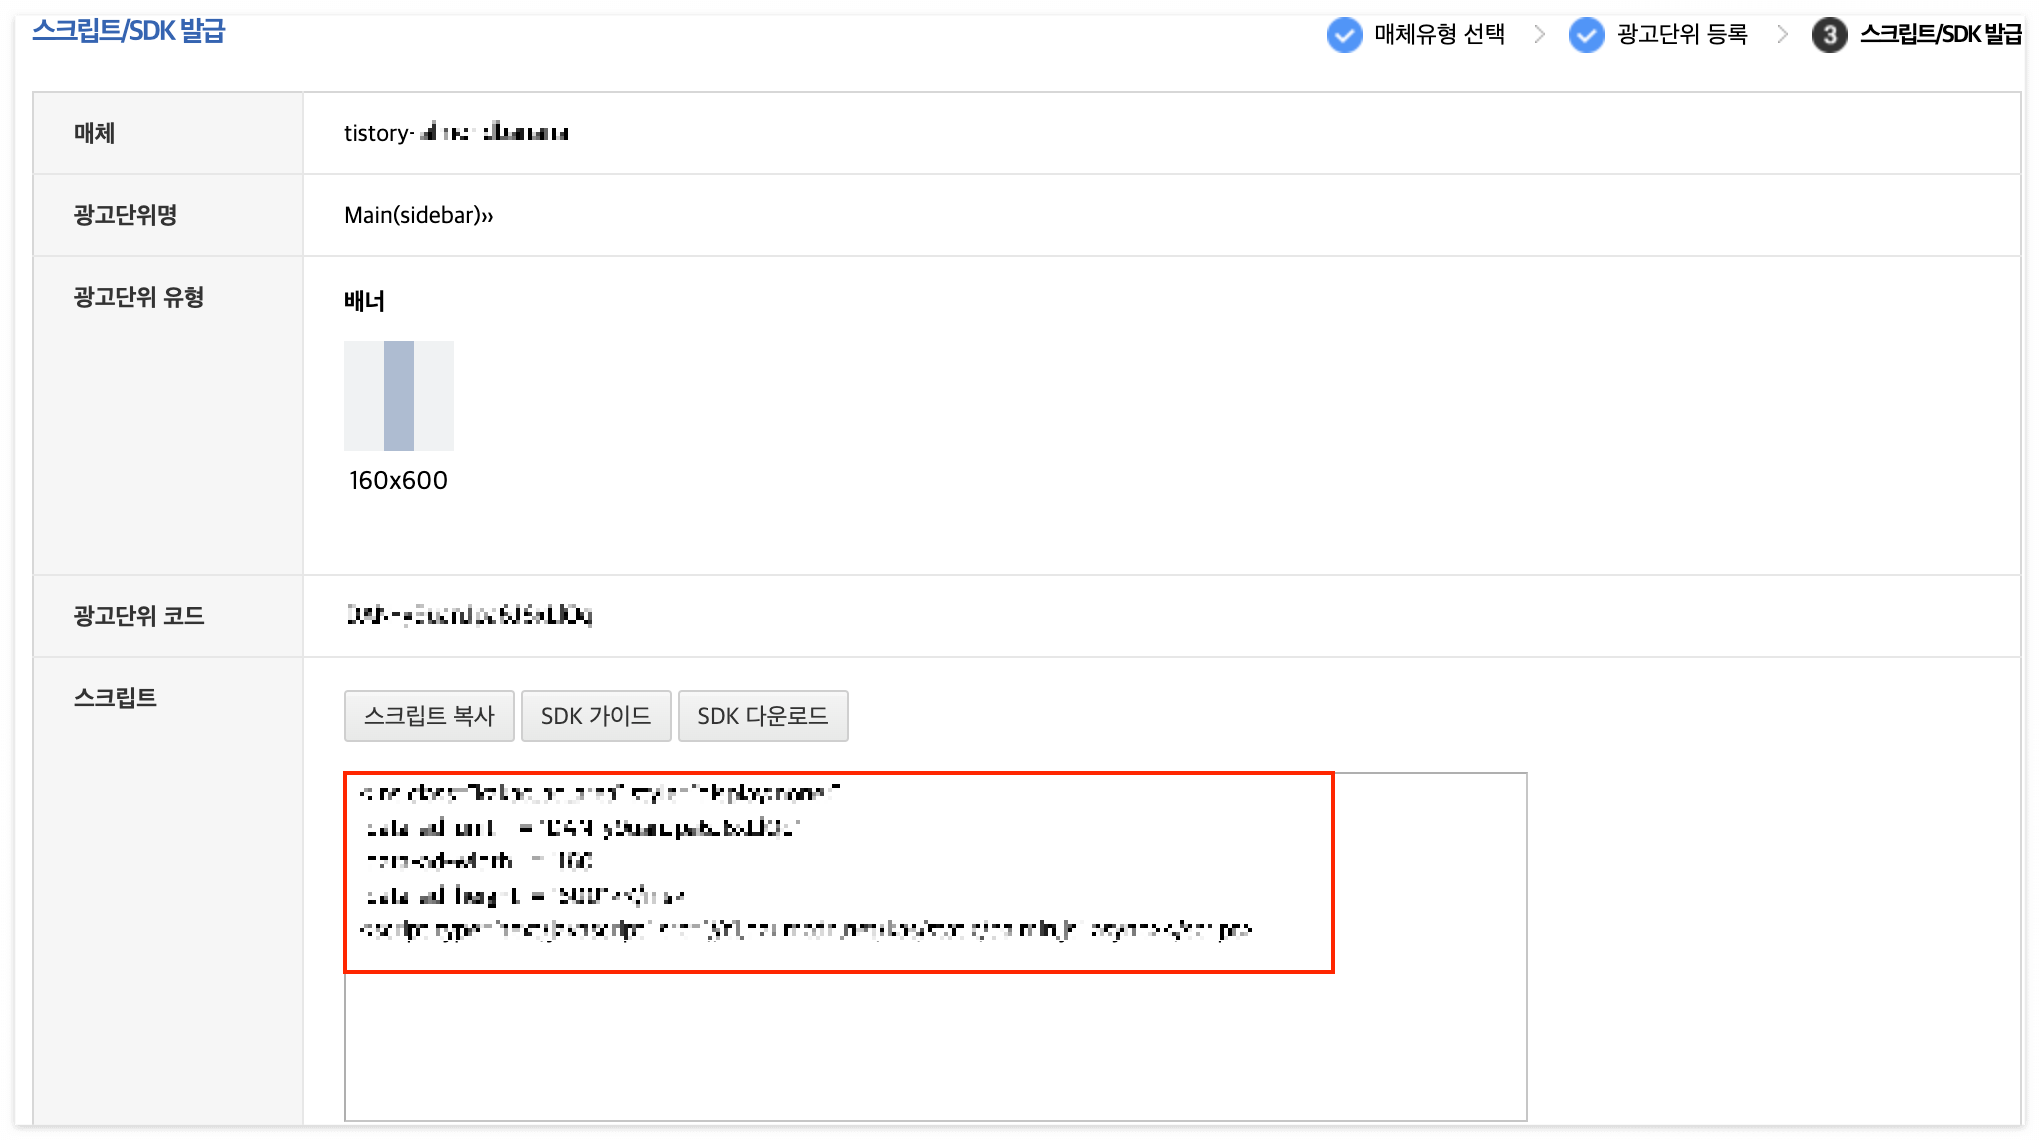Click the 160x600 banner thumbnail preview
Image resolution: width=2040 pixels, height=1140 pixels.
point(399,396)
